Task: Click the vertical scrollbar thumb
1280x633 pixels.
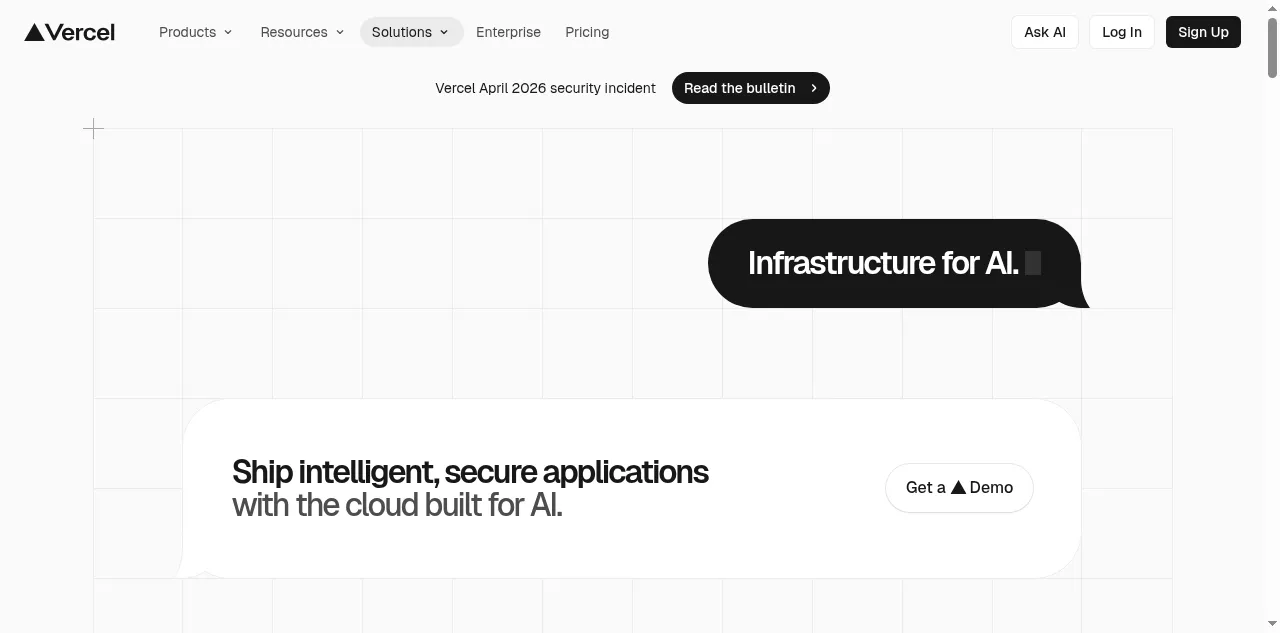Action: (x=1272, y=46)
